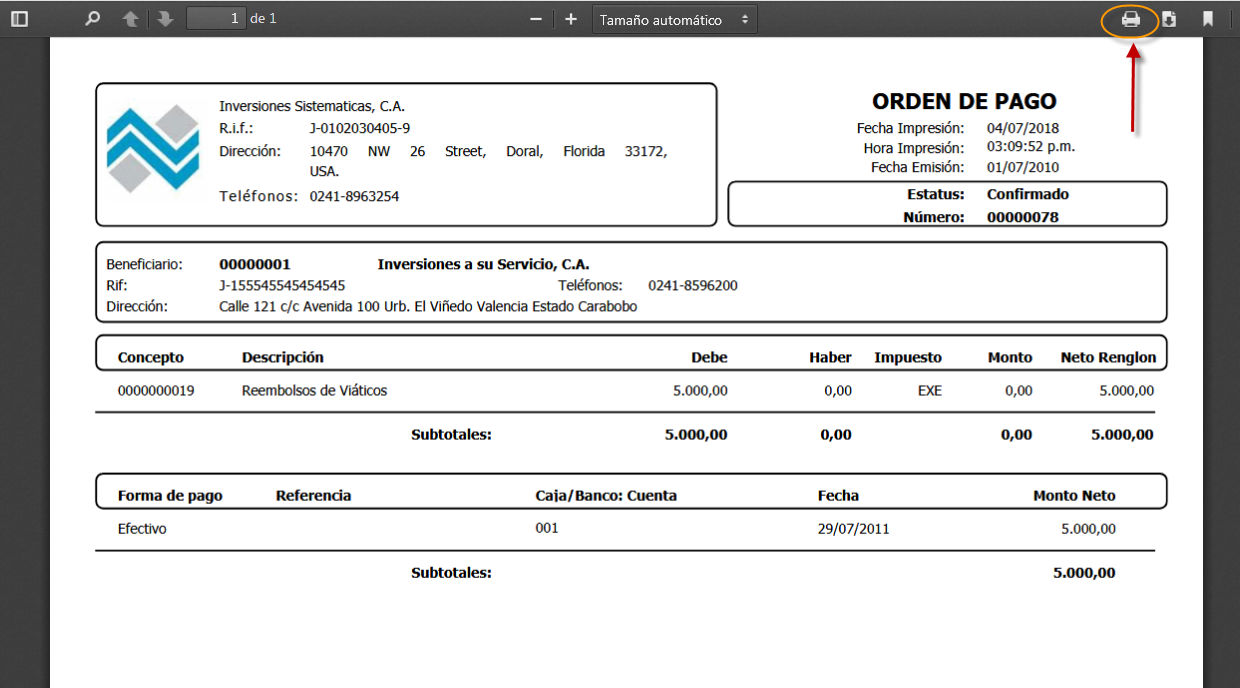Click the 'ORDEN DE PAGO' title
Screen dimensions: 1240x688
[x=964, y=101]
